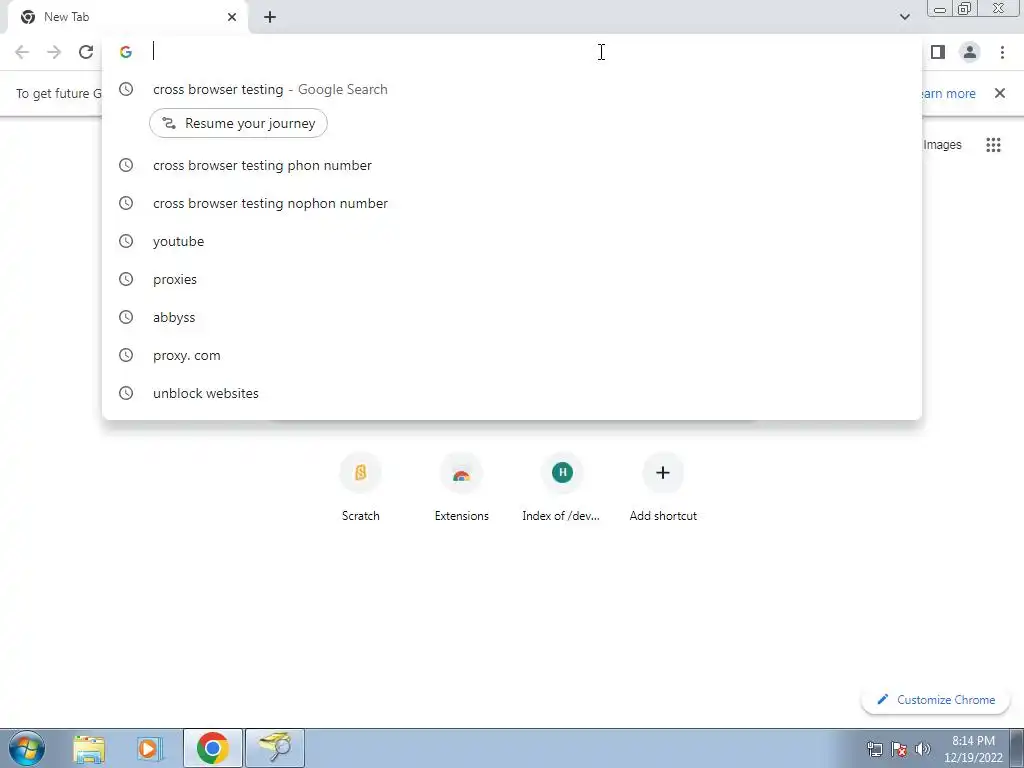Click the Learn more link in info bar
The image size is (1024, 768).
pyautogui.click(x=948, y=93)
